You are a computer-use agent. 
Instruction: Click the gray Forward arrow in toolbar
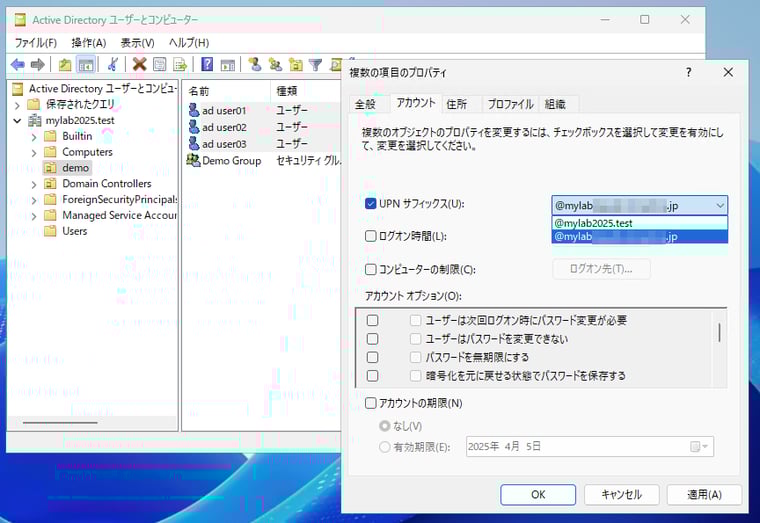click(38, 64)
